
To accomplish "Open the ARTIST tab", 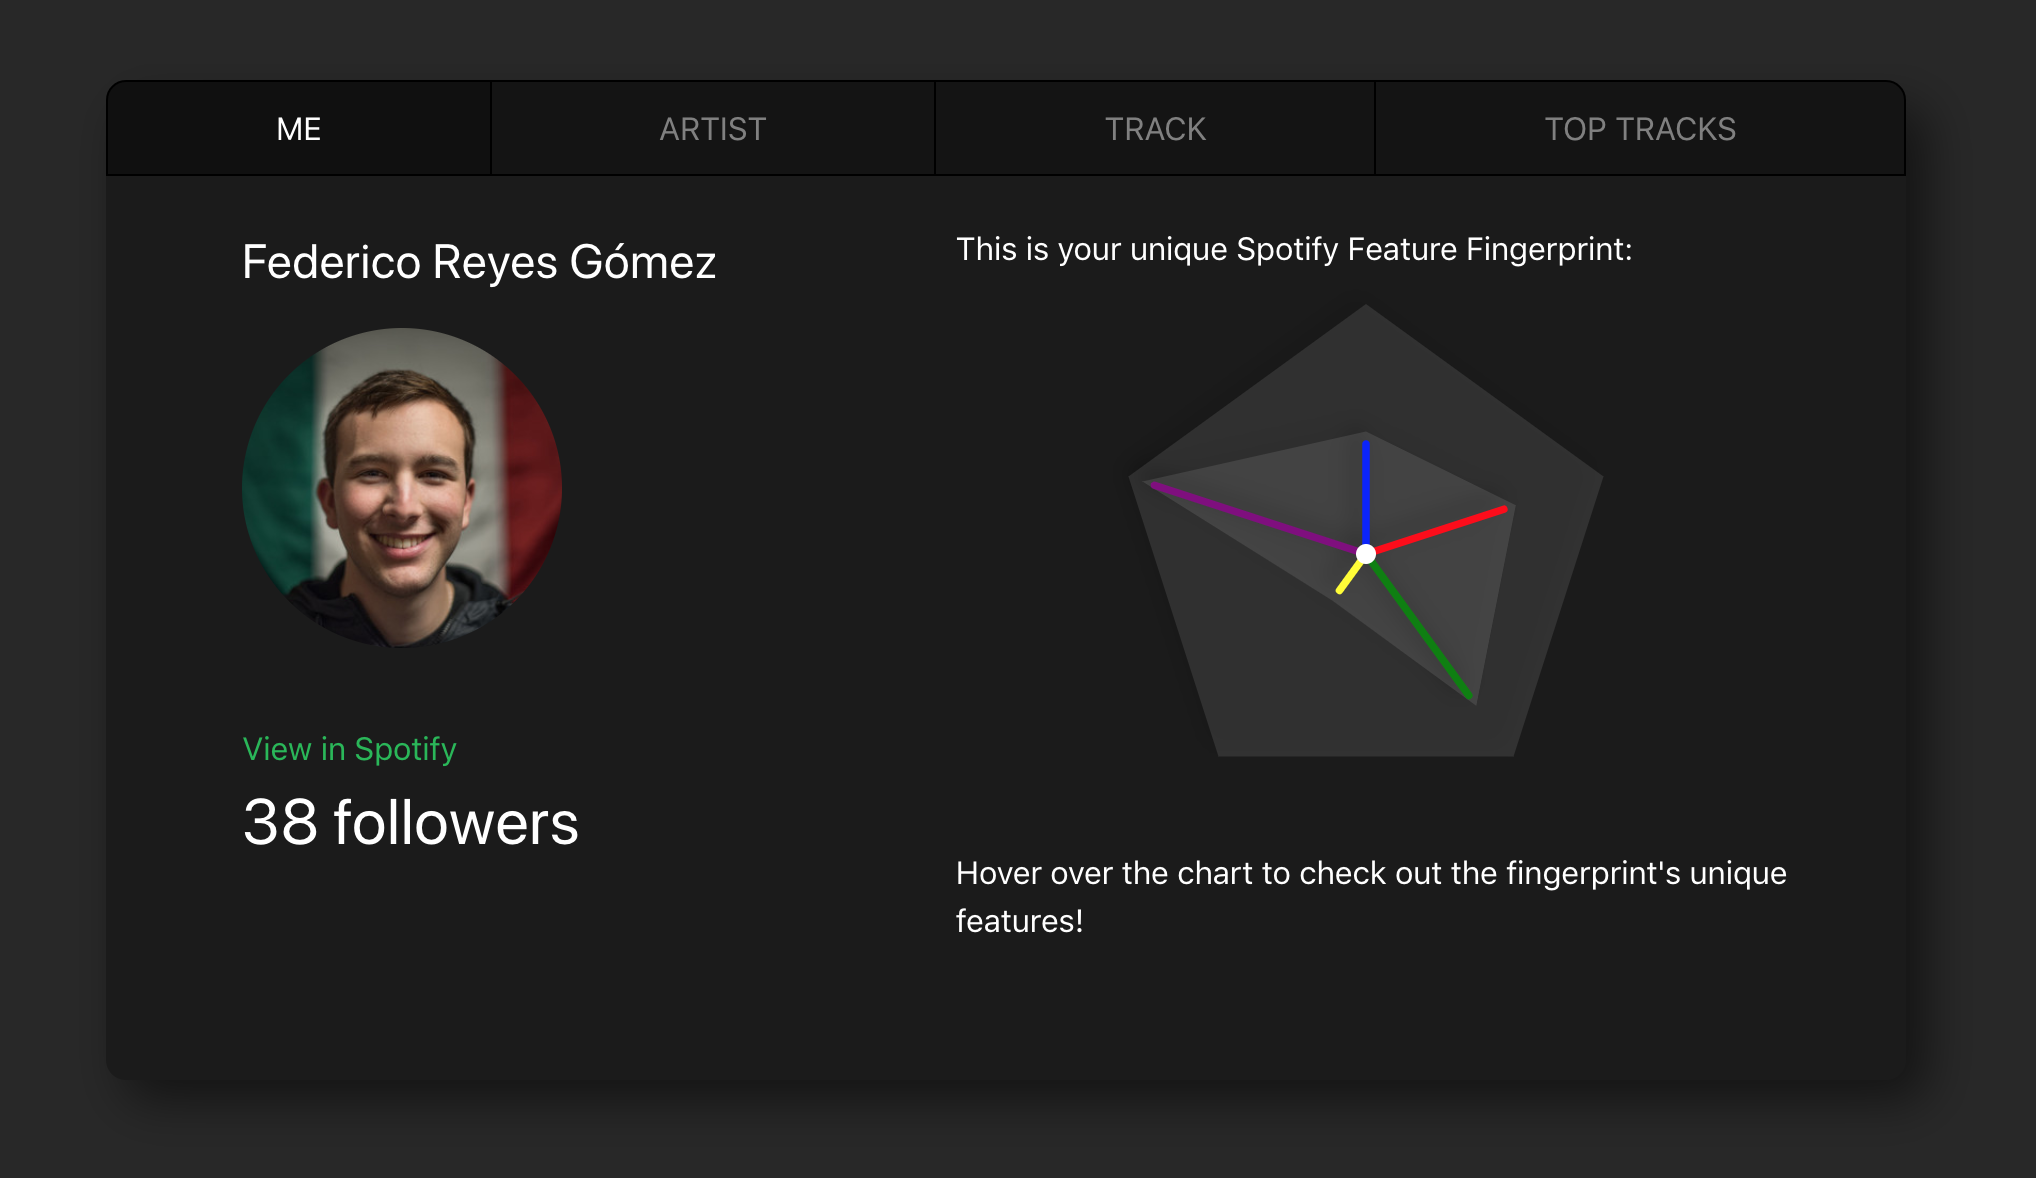I will click(713, 129).
